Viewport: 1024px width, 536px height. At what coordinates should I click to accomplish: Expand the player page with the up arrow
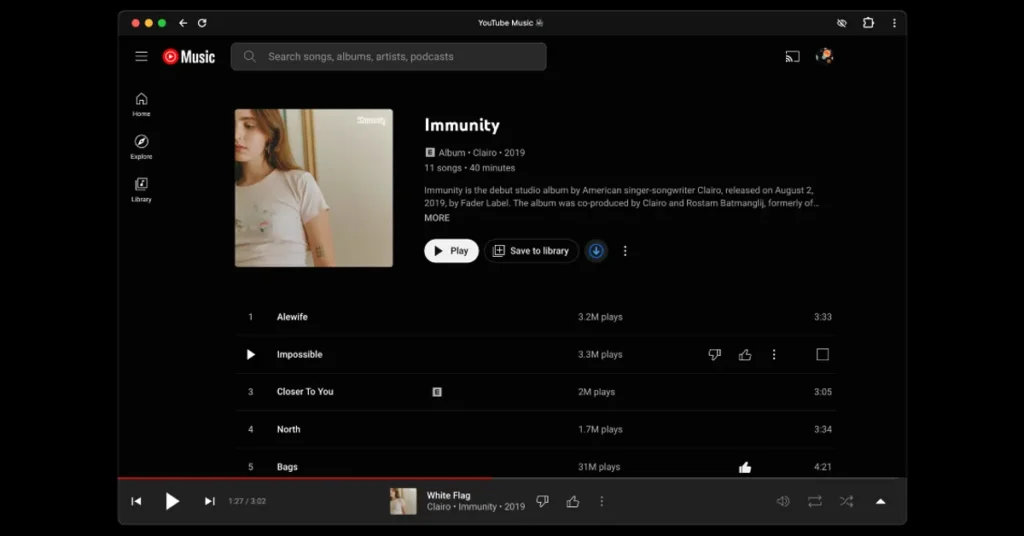tap(880, 501)
